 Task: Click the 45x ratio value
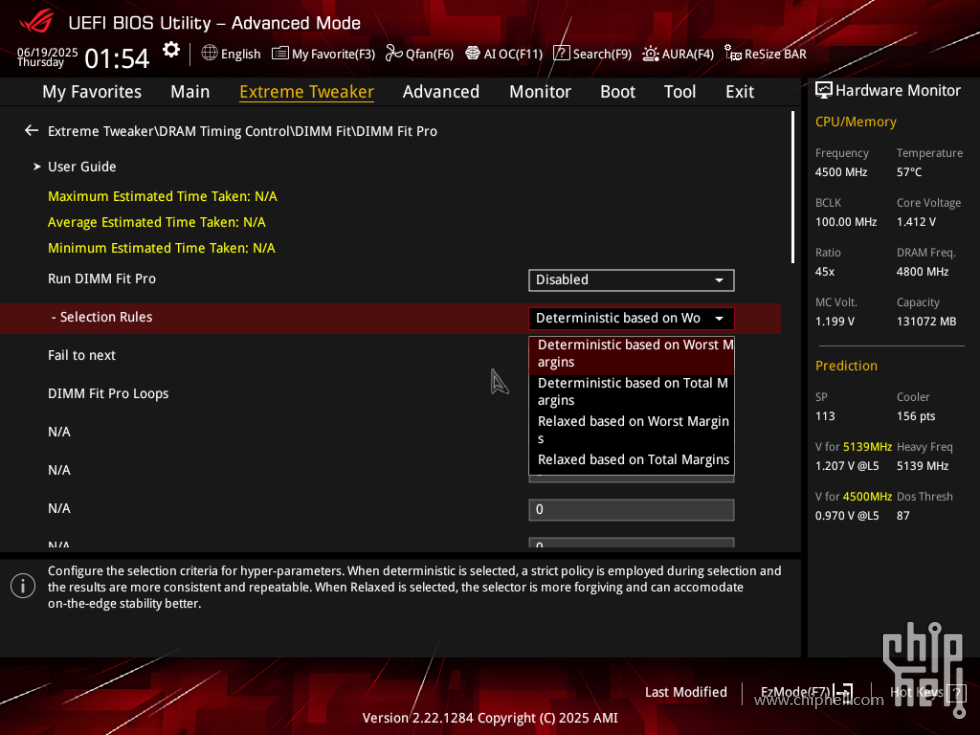(x=824, y=272)
